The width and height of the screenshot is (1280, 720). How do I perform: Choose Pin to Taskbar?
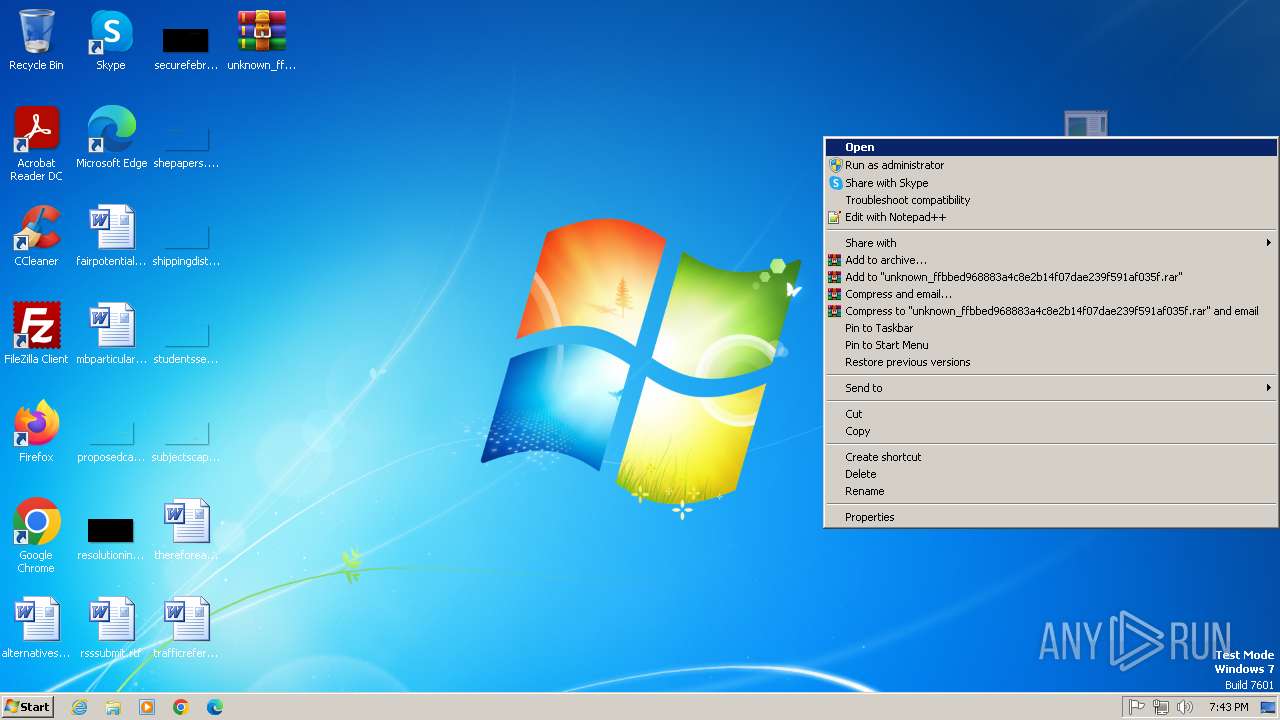click(x=1051, y=328)
